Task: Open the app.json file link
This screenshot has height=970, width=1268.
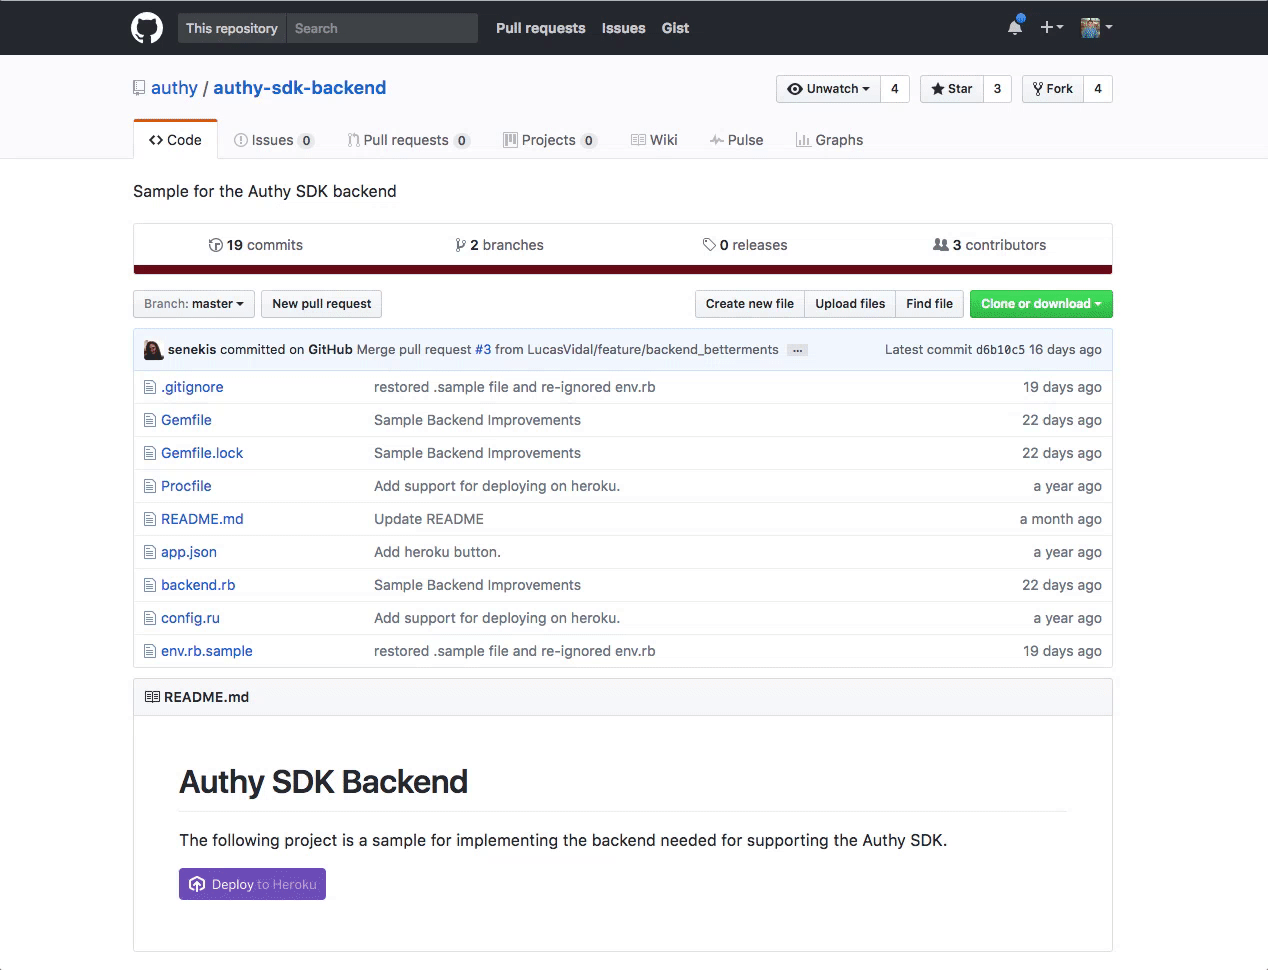Action: point(189,552)
